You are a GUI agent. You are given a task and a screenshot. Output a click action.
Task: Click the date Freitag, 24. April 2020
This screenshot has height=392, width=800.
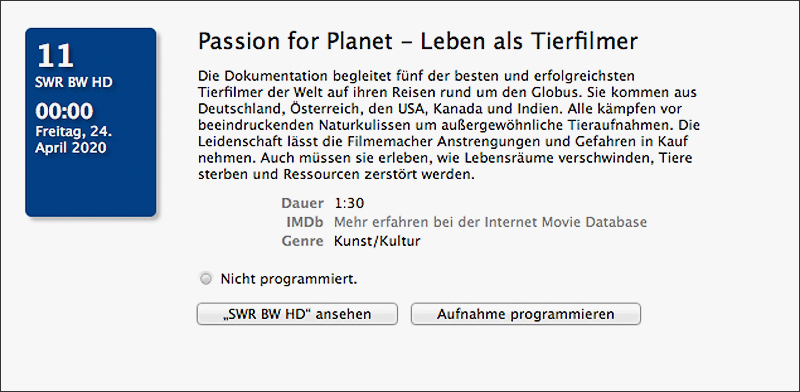[73, 140]
